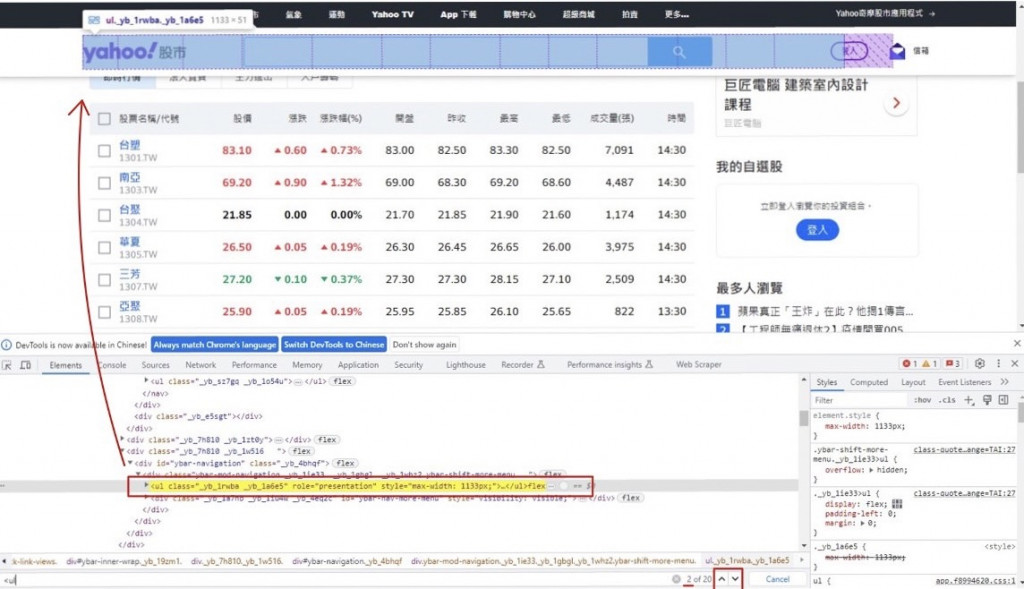The image size is (1024, 589).
Task: Click Switch DevTools to Chinese button
Action: pos(334,345)
